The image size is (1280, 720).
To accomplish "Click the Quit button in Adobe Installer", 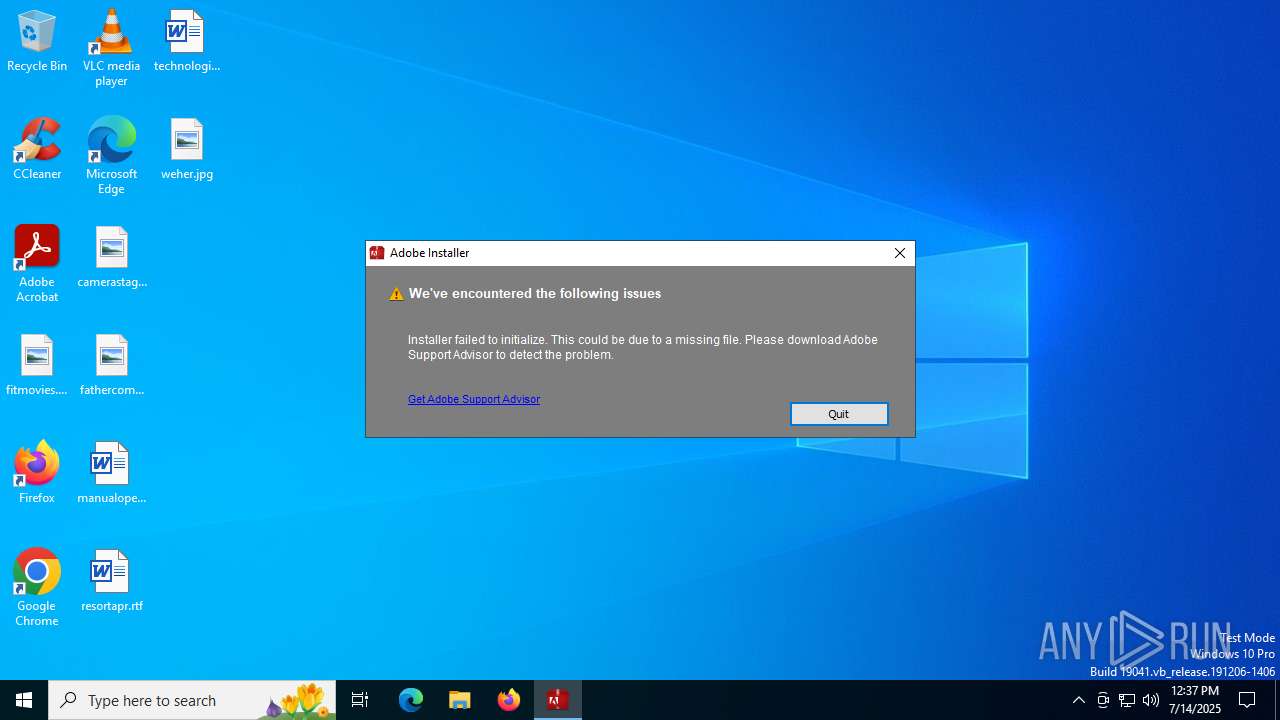I will coord(839,414).
